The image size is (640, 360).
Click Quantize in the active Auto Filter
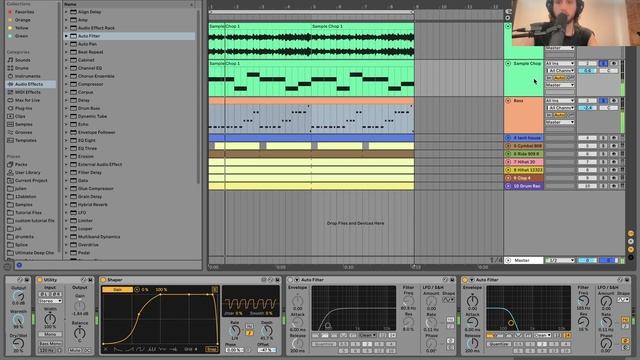(x=498, y=344)
